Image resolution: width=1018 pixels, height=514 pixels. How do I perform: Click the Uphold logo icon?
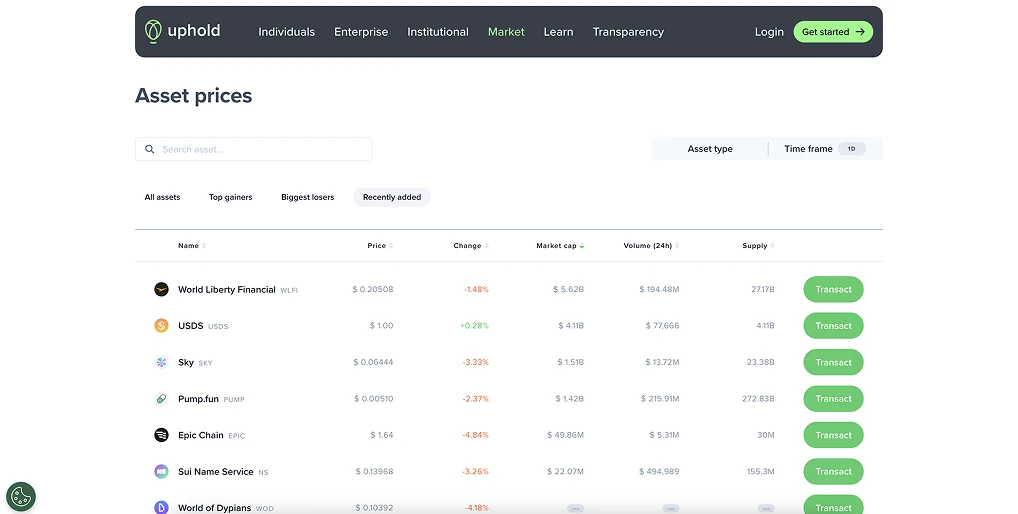(x=153, y=31)
